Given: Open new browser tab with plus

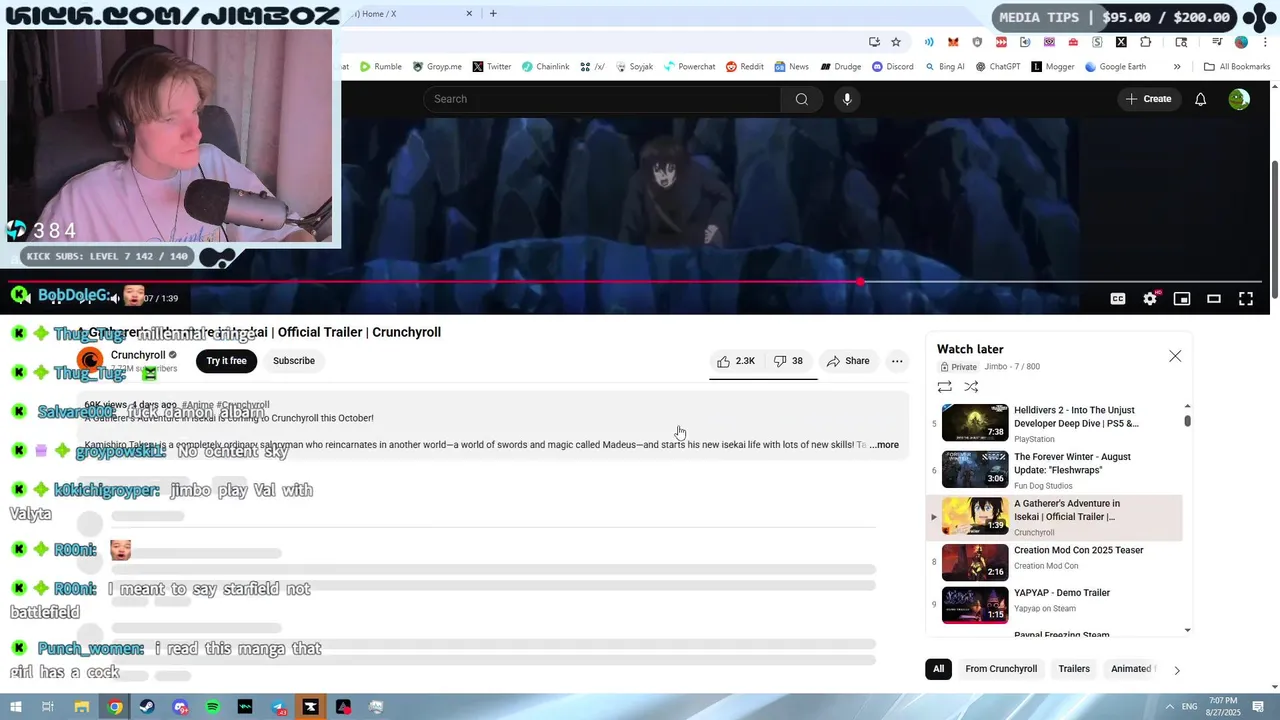Looking at the screenshot, I should (x=493, y=14).
